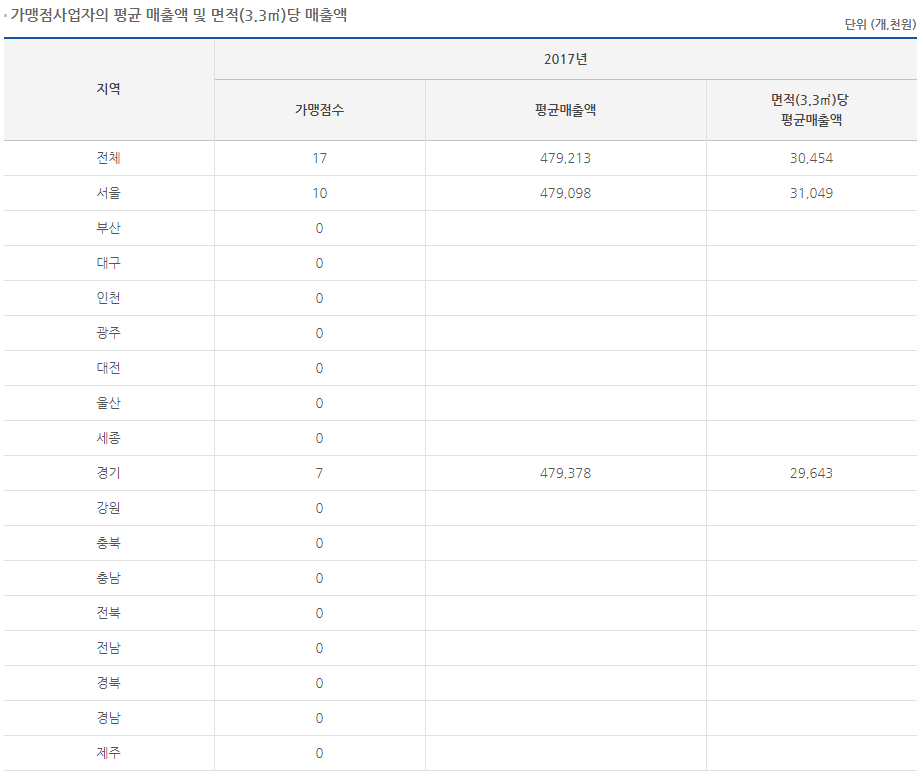Screen dimensions: 922x775
Task: Click the 세종 region cell
Action: pos(108,438)
